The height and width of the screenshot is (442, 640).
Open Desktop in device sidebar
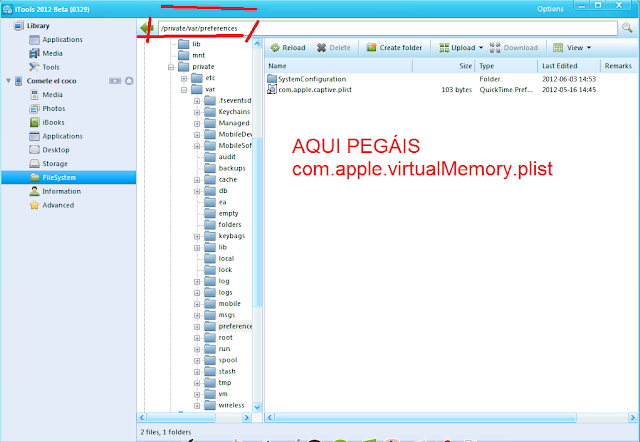coord(49,150)
